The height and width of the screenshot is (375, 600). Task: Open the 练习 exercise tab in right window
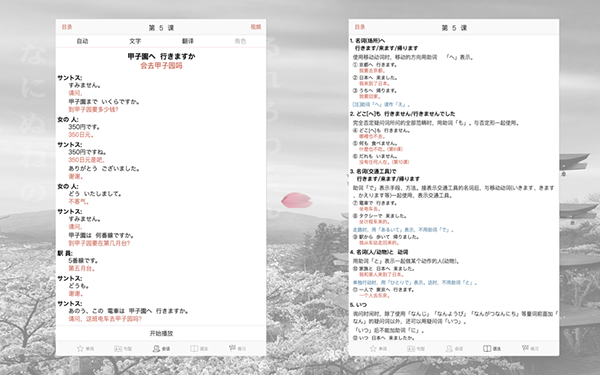pyautogui.click(x=530, y=348)
